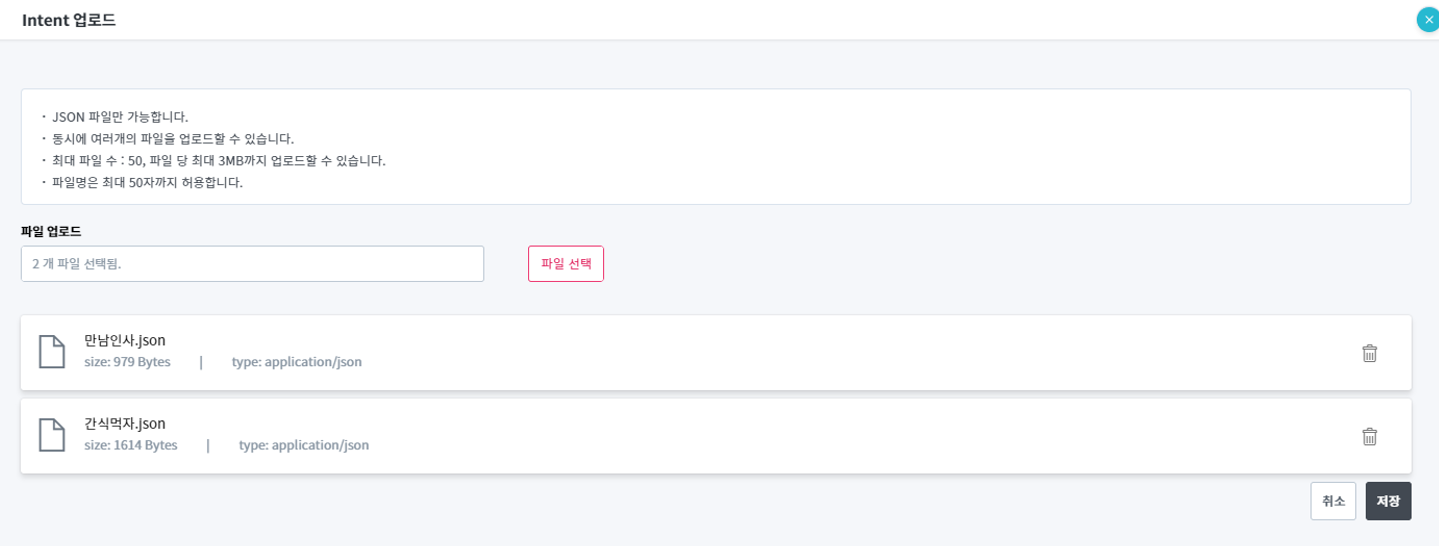Click the file type label of 만남인사.json
The width and height of the screenshot is (1439, 546).
(x=297, y=362)
